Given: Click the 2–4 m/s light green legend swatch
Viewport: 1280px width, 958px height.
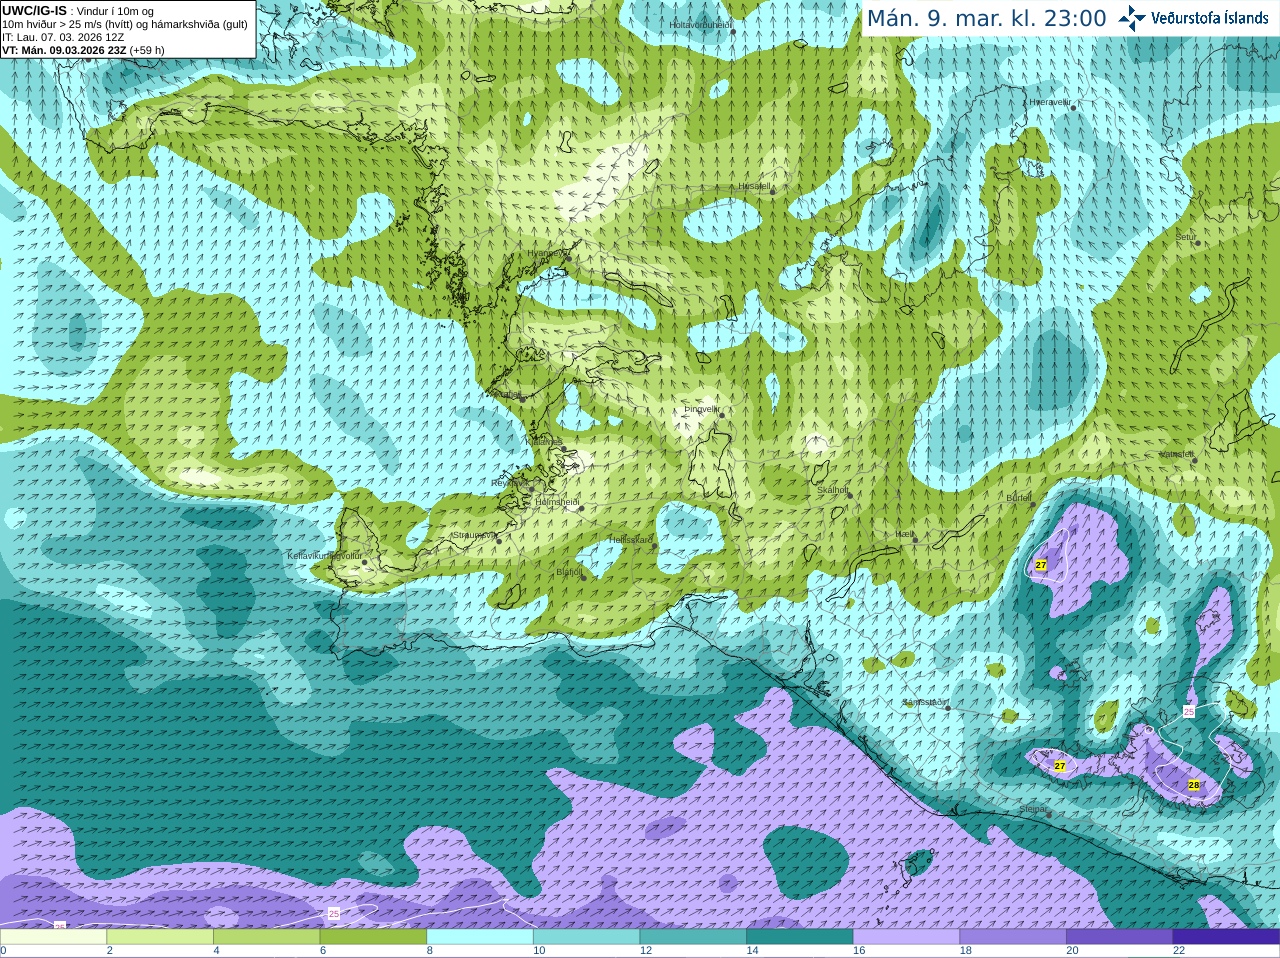Looking at the screenshot, I should tap(159, 937).
